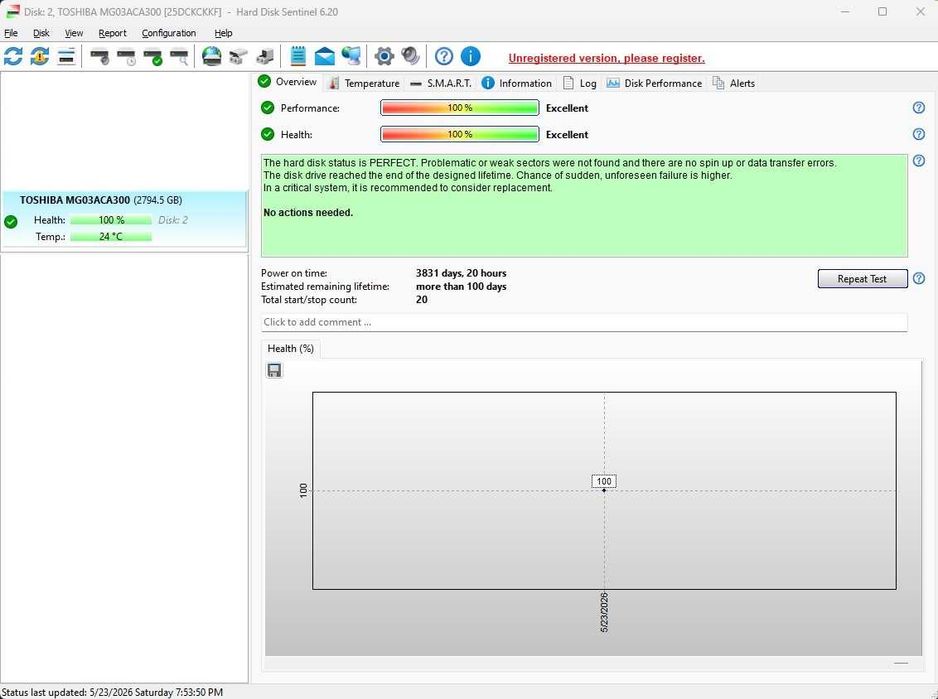Click the disk icon with green checkmark
The width and height of the screenshot is (938, 699).
click(x=153, y=56)
